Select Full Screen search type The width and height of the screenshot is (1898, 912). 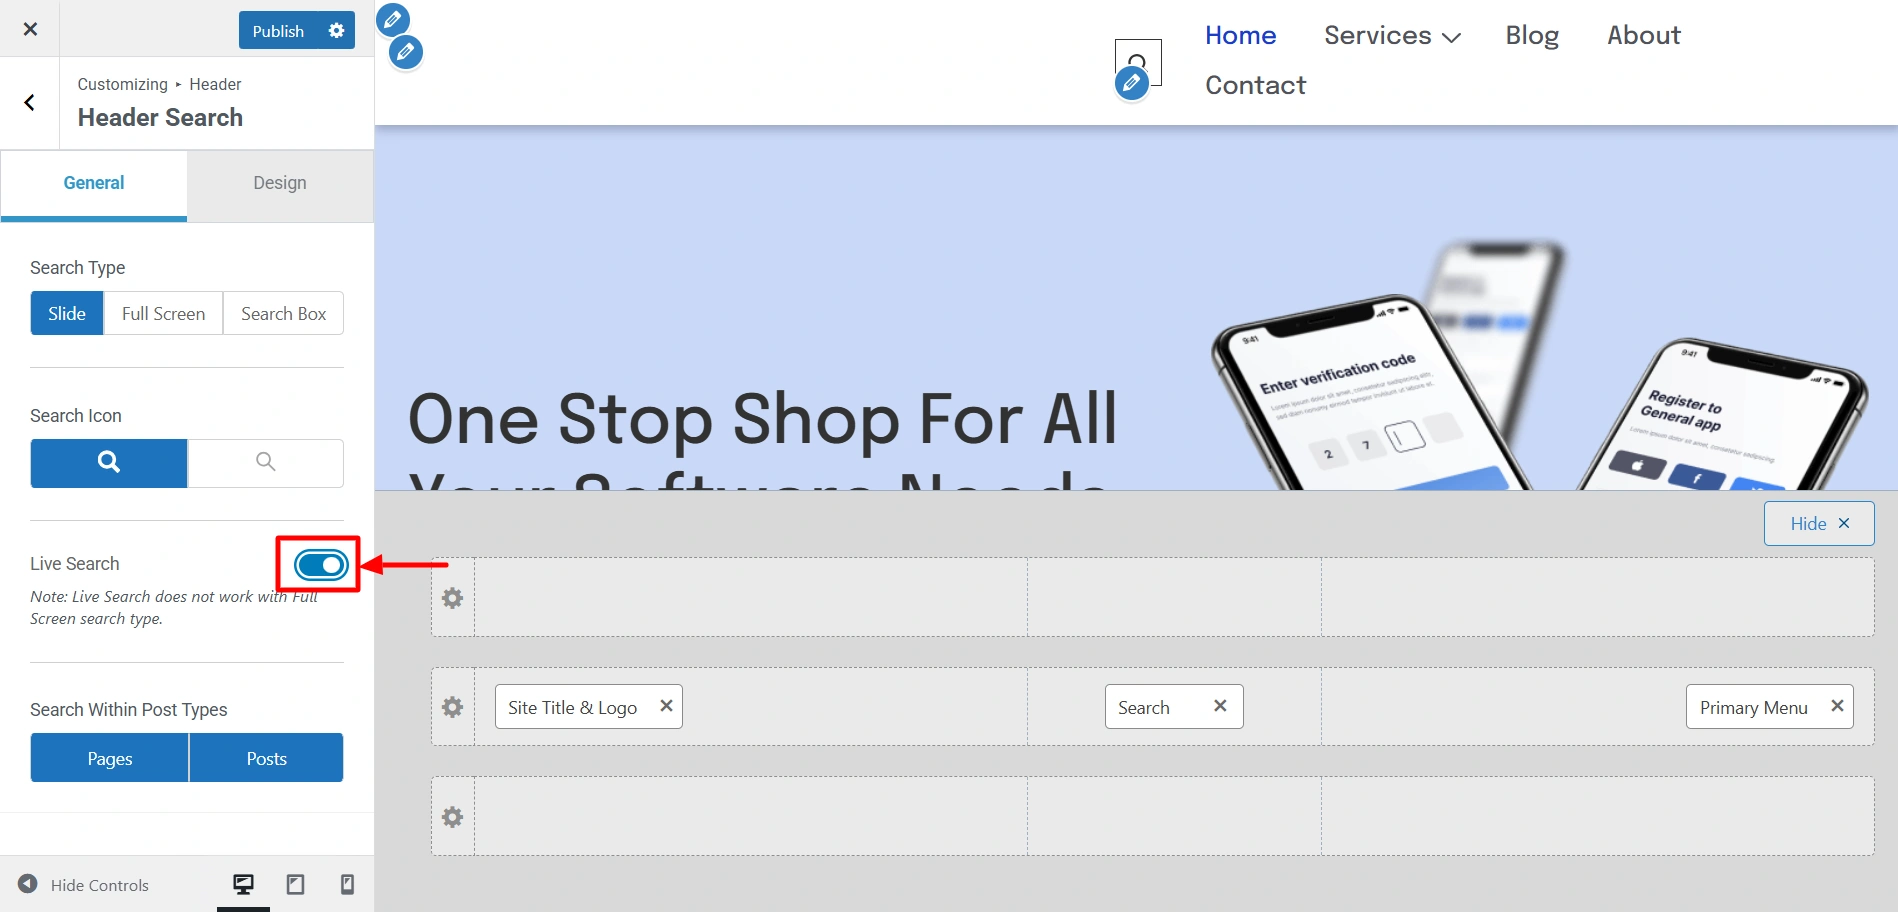pos(164,314)
